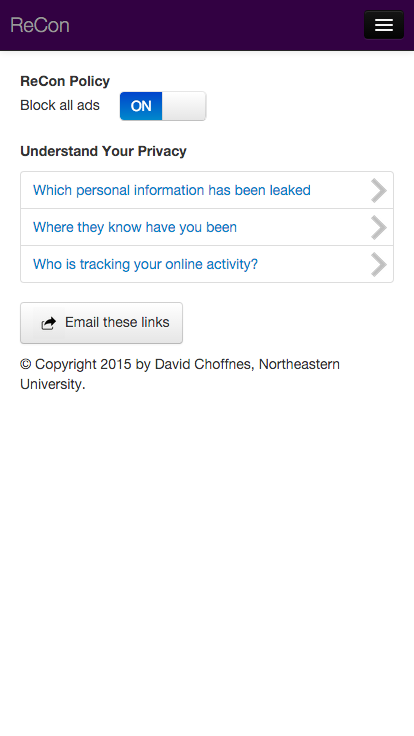This screenshot has width=414, height=736.
Task: Click the copyright David Choffnes text
Action: click(180, 374)
